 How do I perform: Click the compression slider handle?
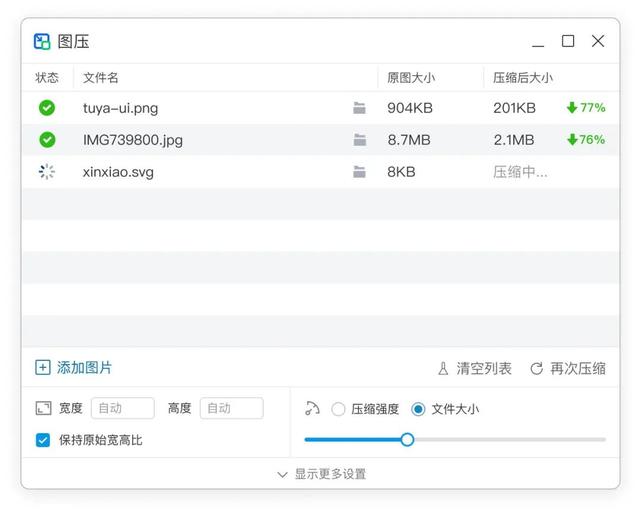point(407,440)
